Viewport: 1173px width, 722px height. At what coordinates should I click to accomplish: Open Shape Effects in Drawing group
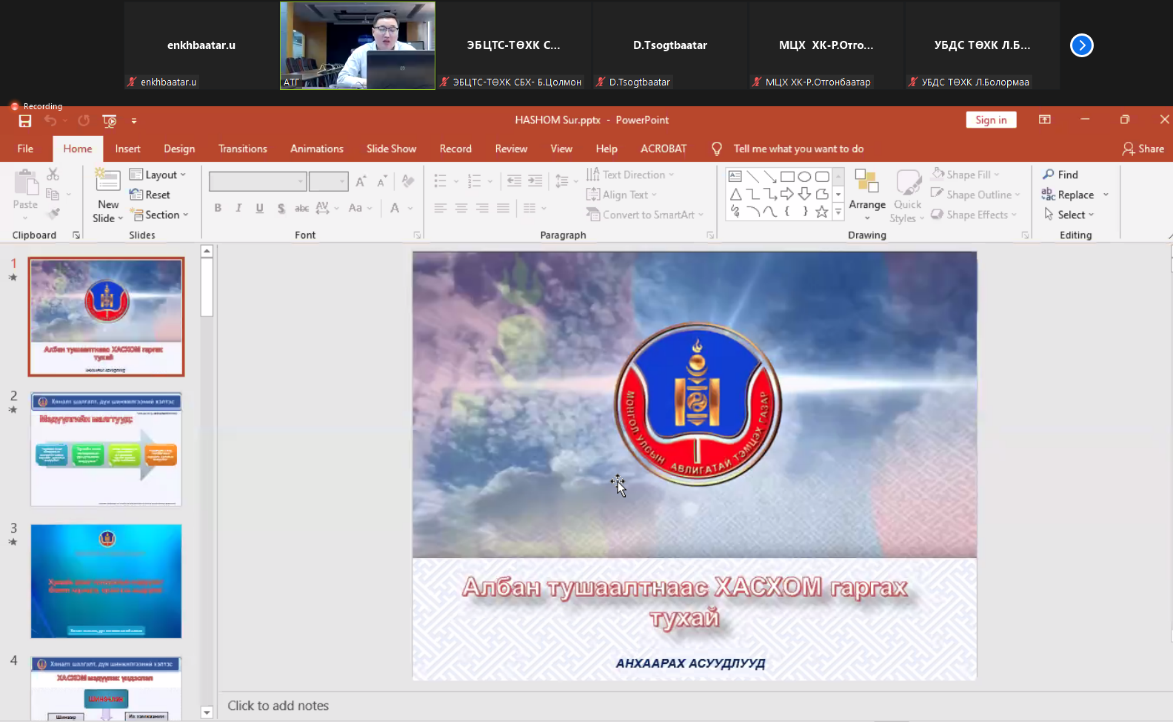(974, 215)
